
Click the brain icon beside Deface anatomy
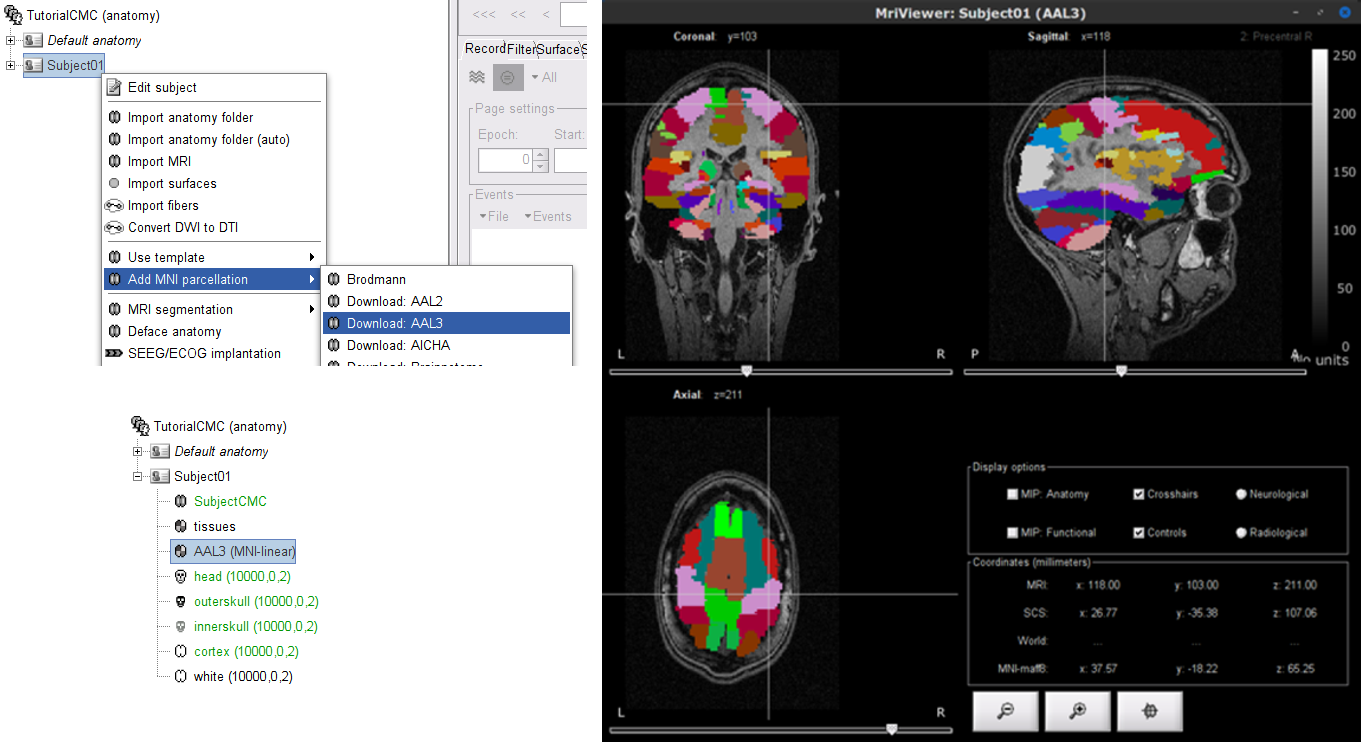[x=114, y=331]
